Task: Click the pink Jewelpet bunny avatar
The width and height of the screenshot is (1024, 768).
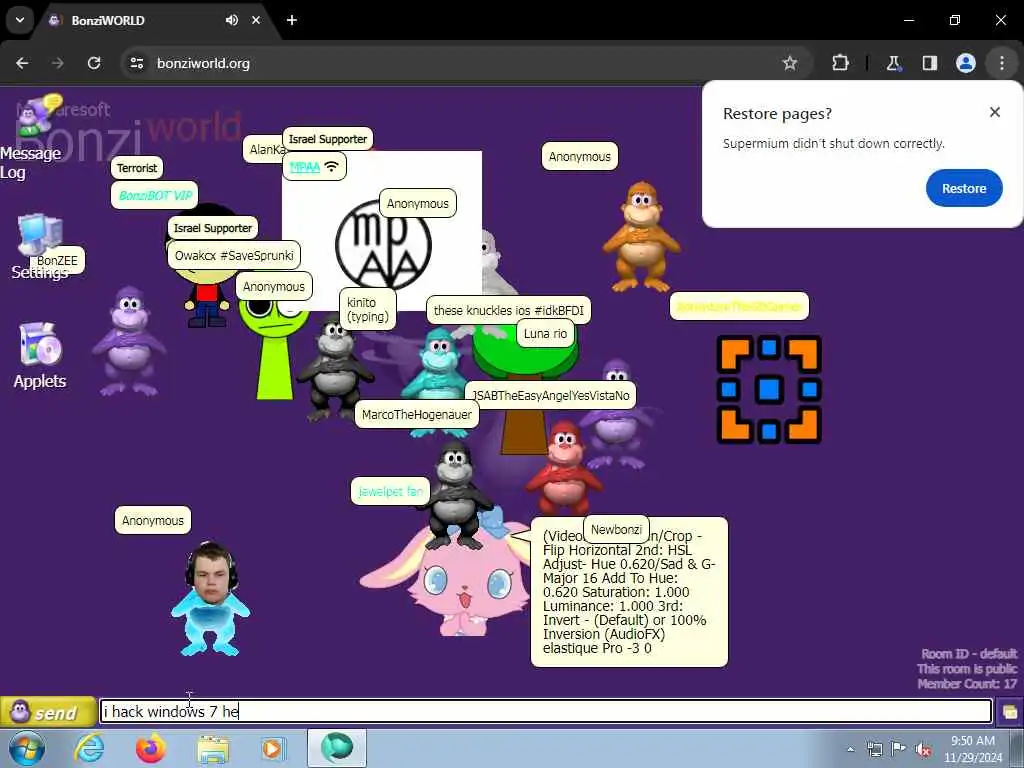Action: [451, 581]
